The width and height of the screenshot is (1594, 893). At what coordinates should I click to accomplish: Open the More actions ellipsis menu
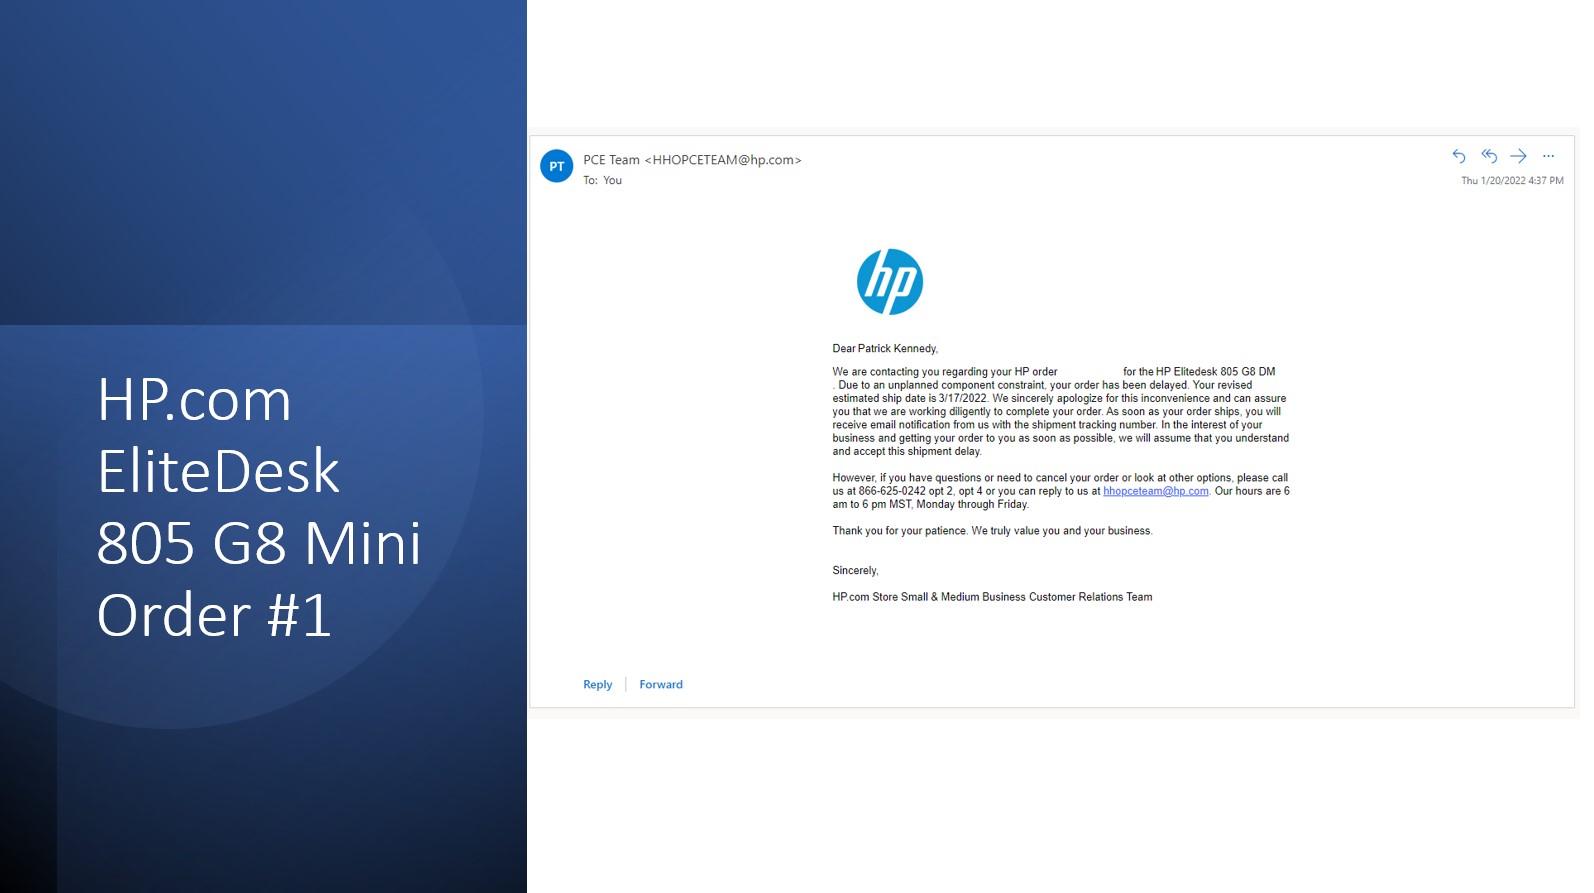point(1548,156)
